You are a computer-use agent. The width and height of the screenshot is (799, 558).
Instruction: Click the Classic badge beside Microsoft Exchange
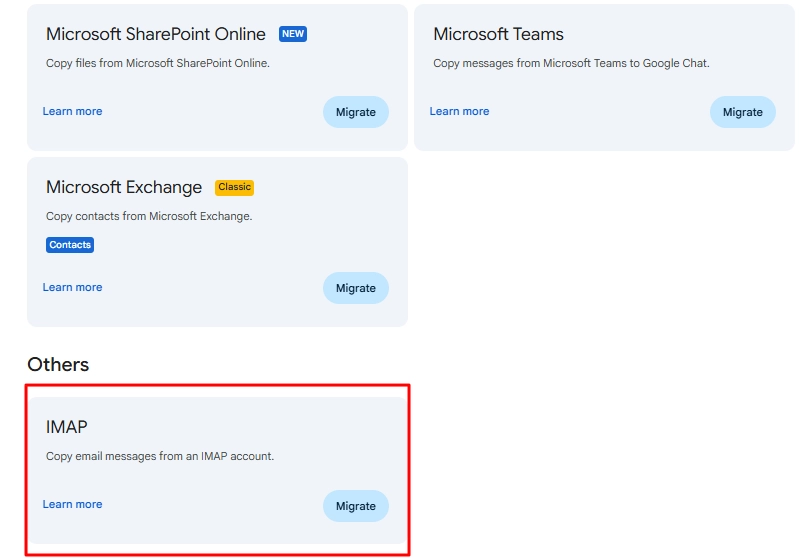click(x=234, y=187)
